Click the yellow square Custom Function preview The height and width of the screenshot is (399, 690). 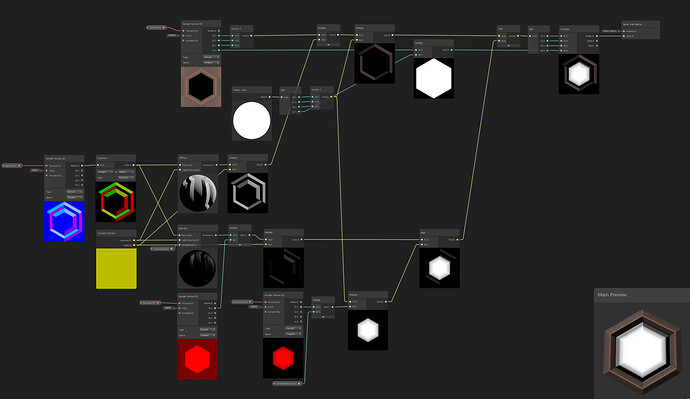click(x=116, y=269)
